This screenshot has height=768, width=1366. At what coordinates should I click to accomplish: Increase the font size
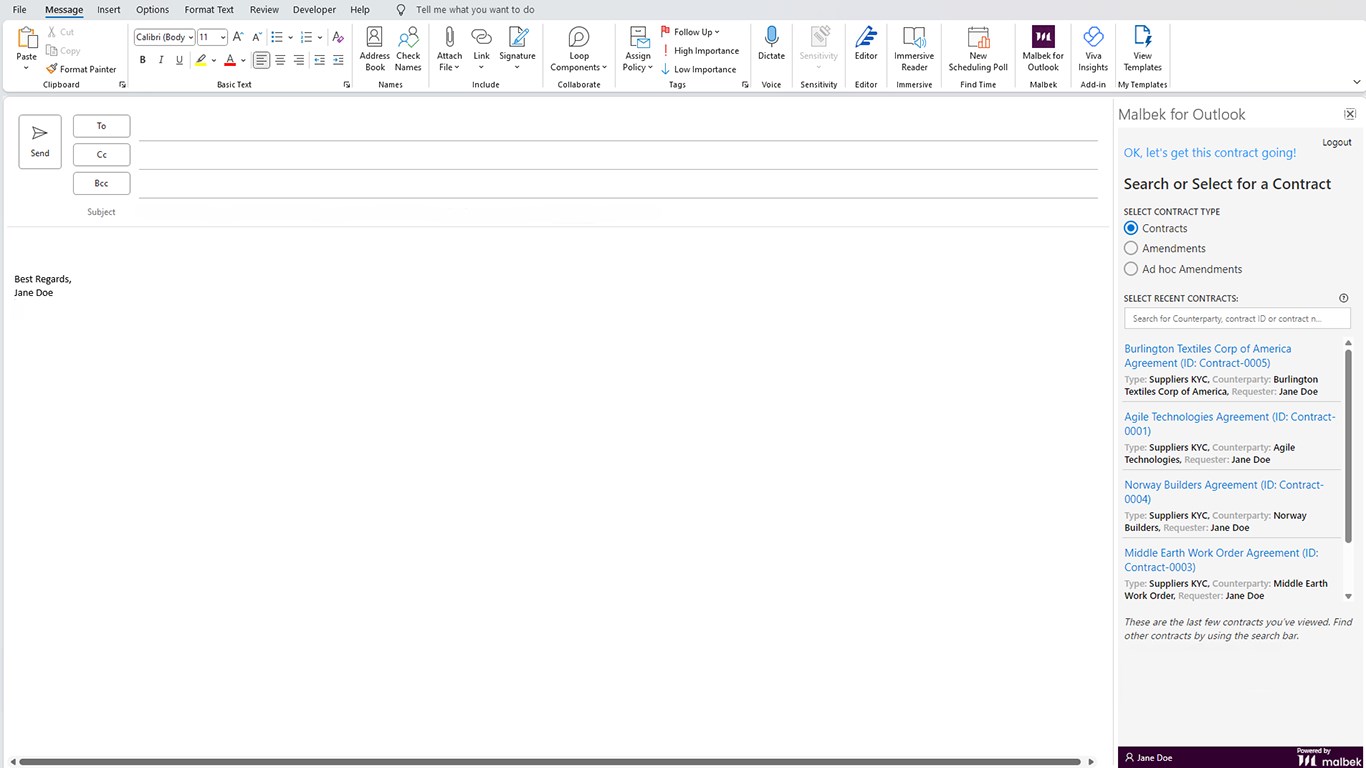(238, 37)
